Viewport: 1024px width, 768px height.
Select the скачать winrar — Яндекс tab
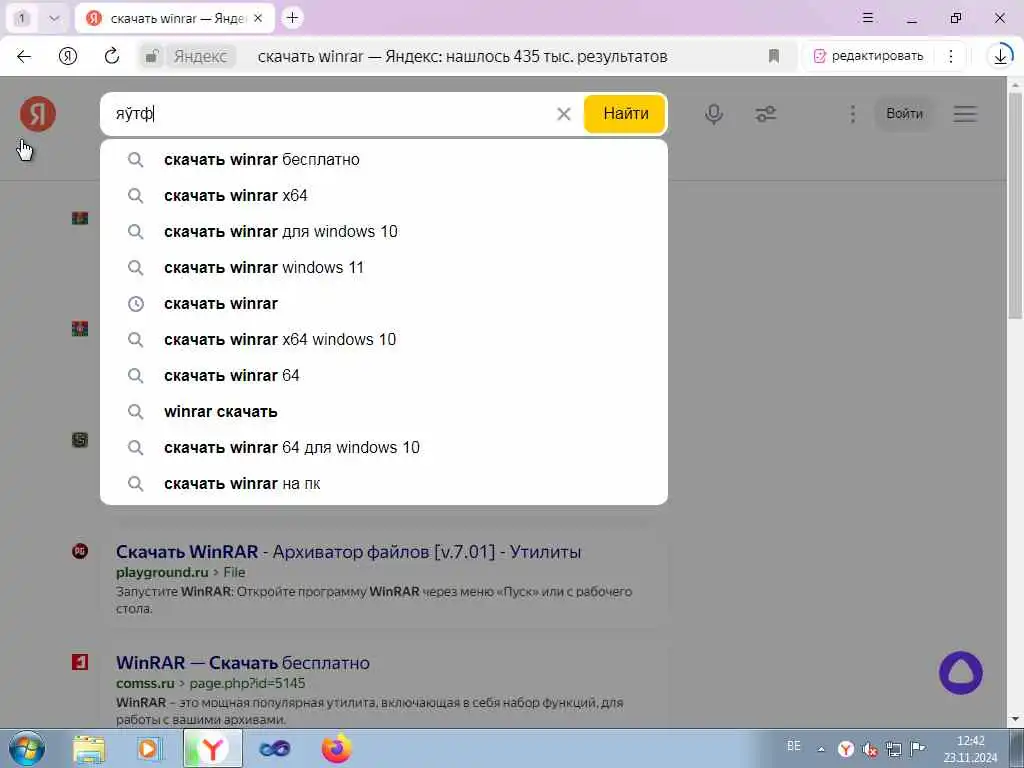click(x=174, y=18)
